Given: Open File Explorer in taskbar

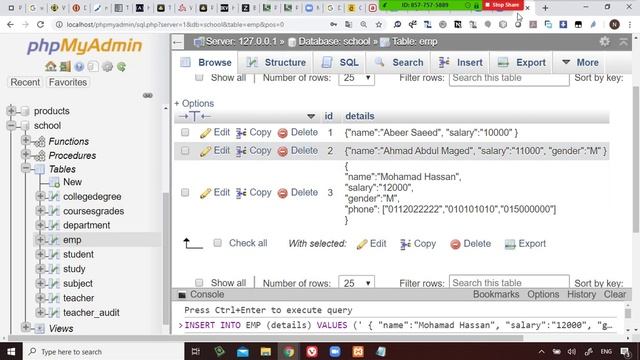Looking at the screenshot, I should [x=266, y=351].
